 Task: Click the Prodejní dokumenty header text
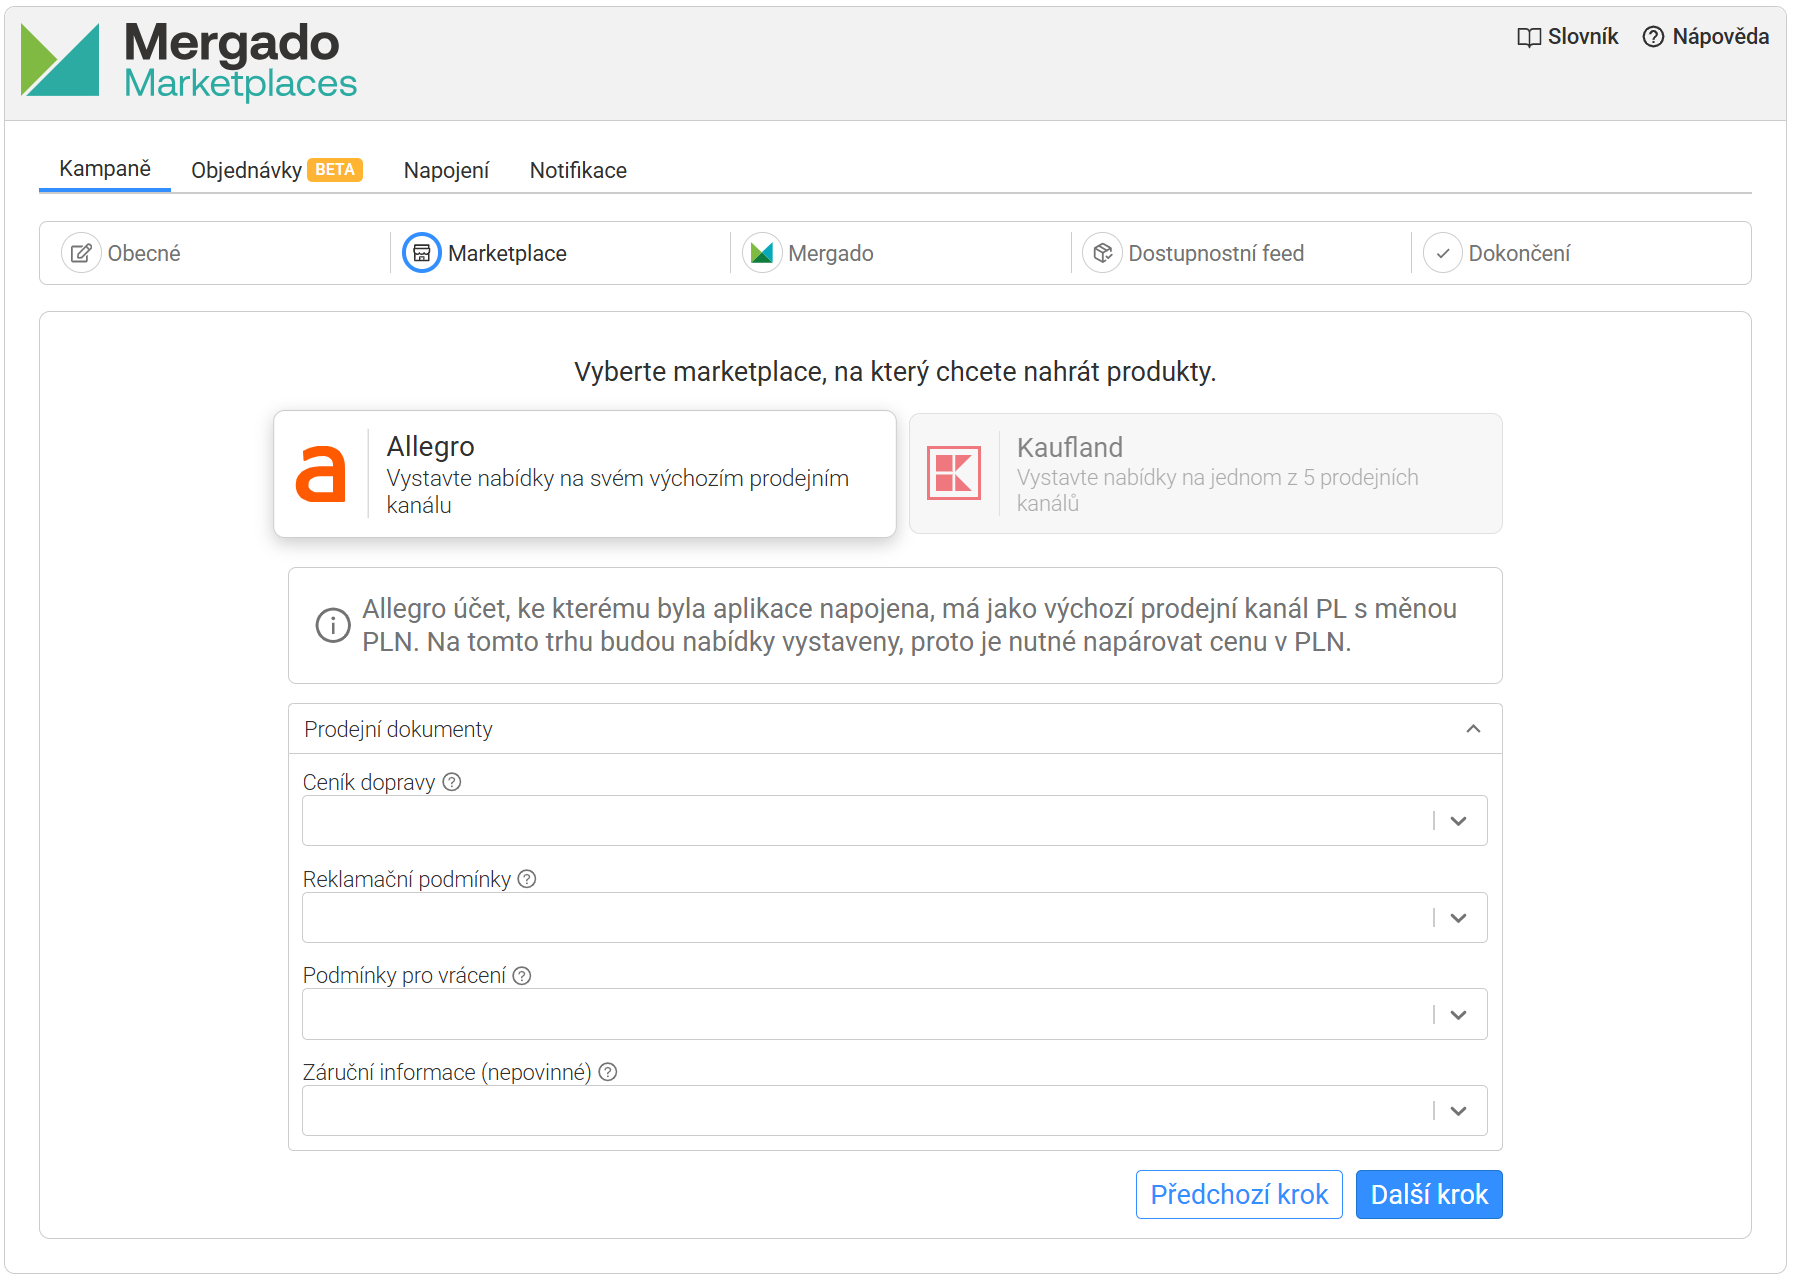(x=398, y=729)
